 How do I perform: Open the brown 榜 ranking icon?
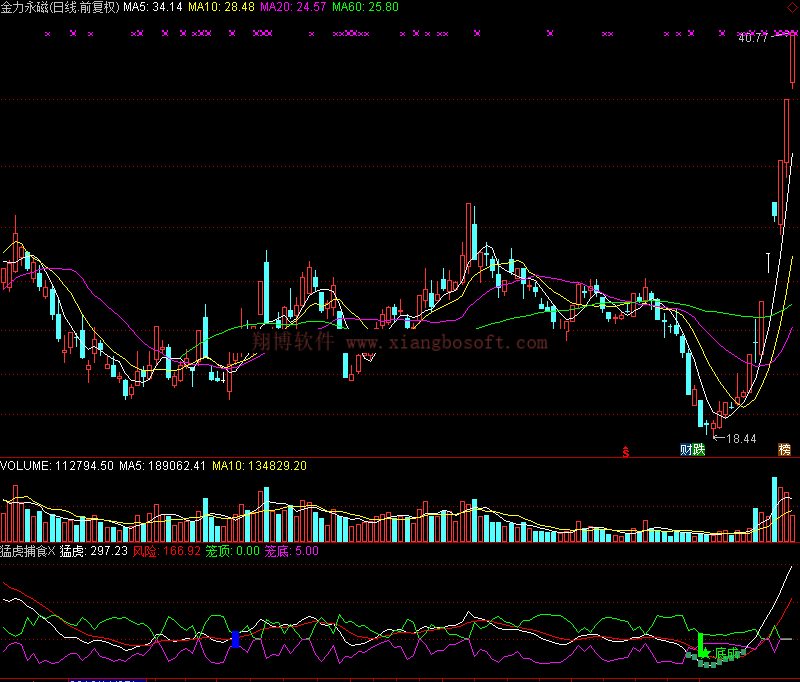(x=784, y=449)
